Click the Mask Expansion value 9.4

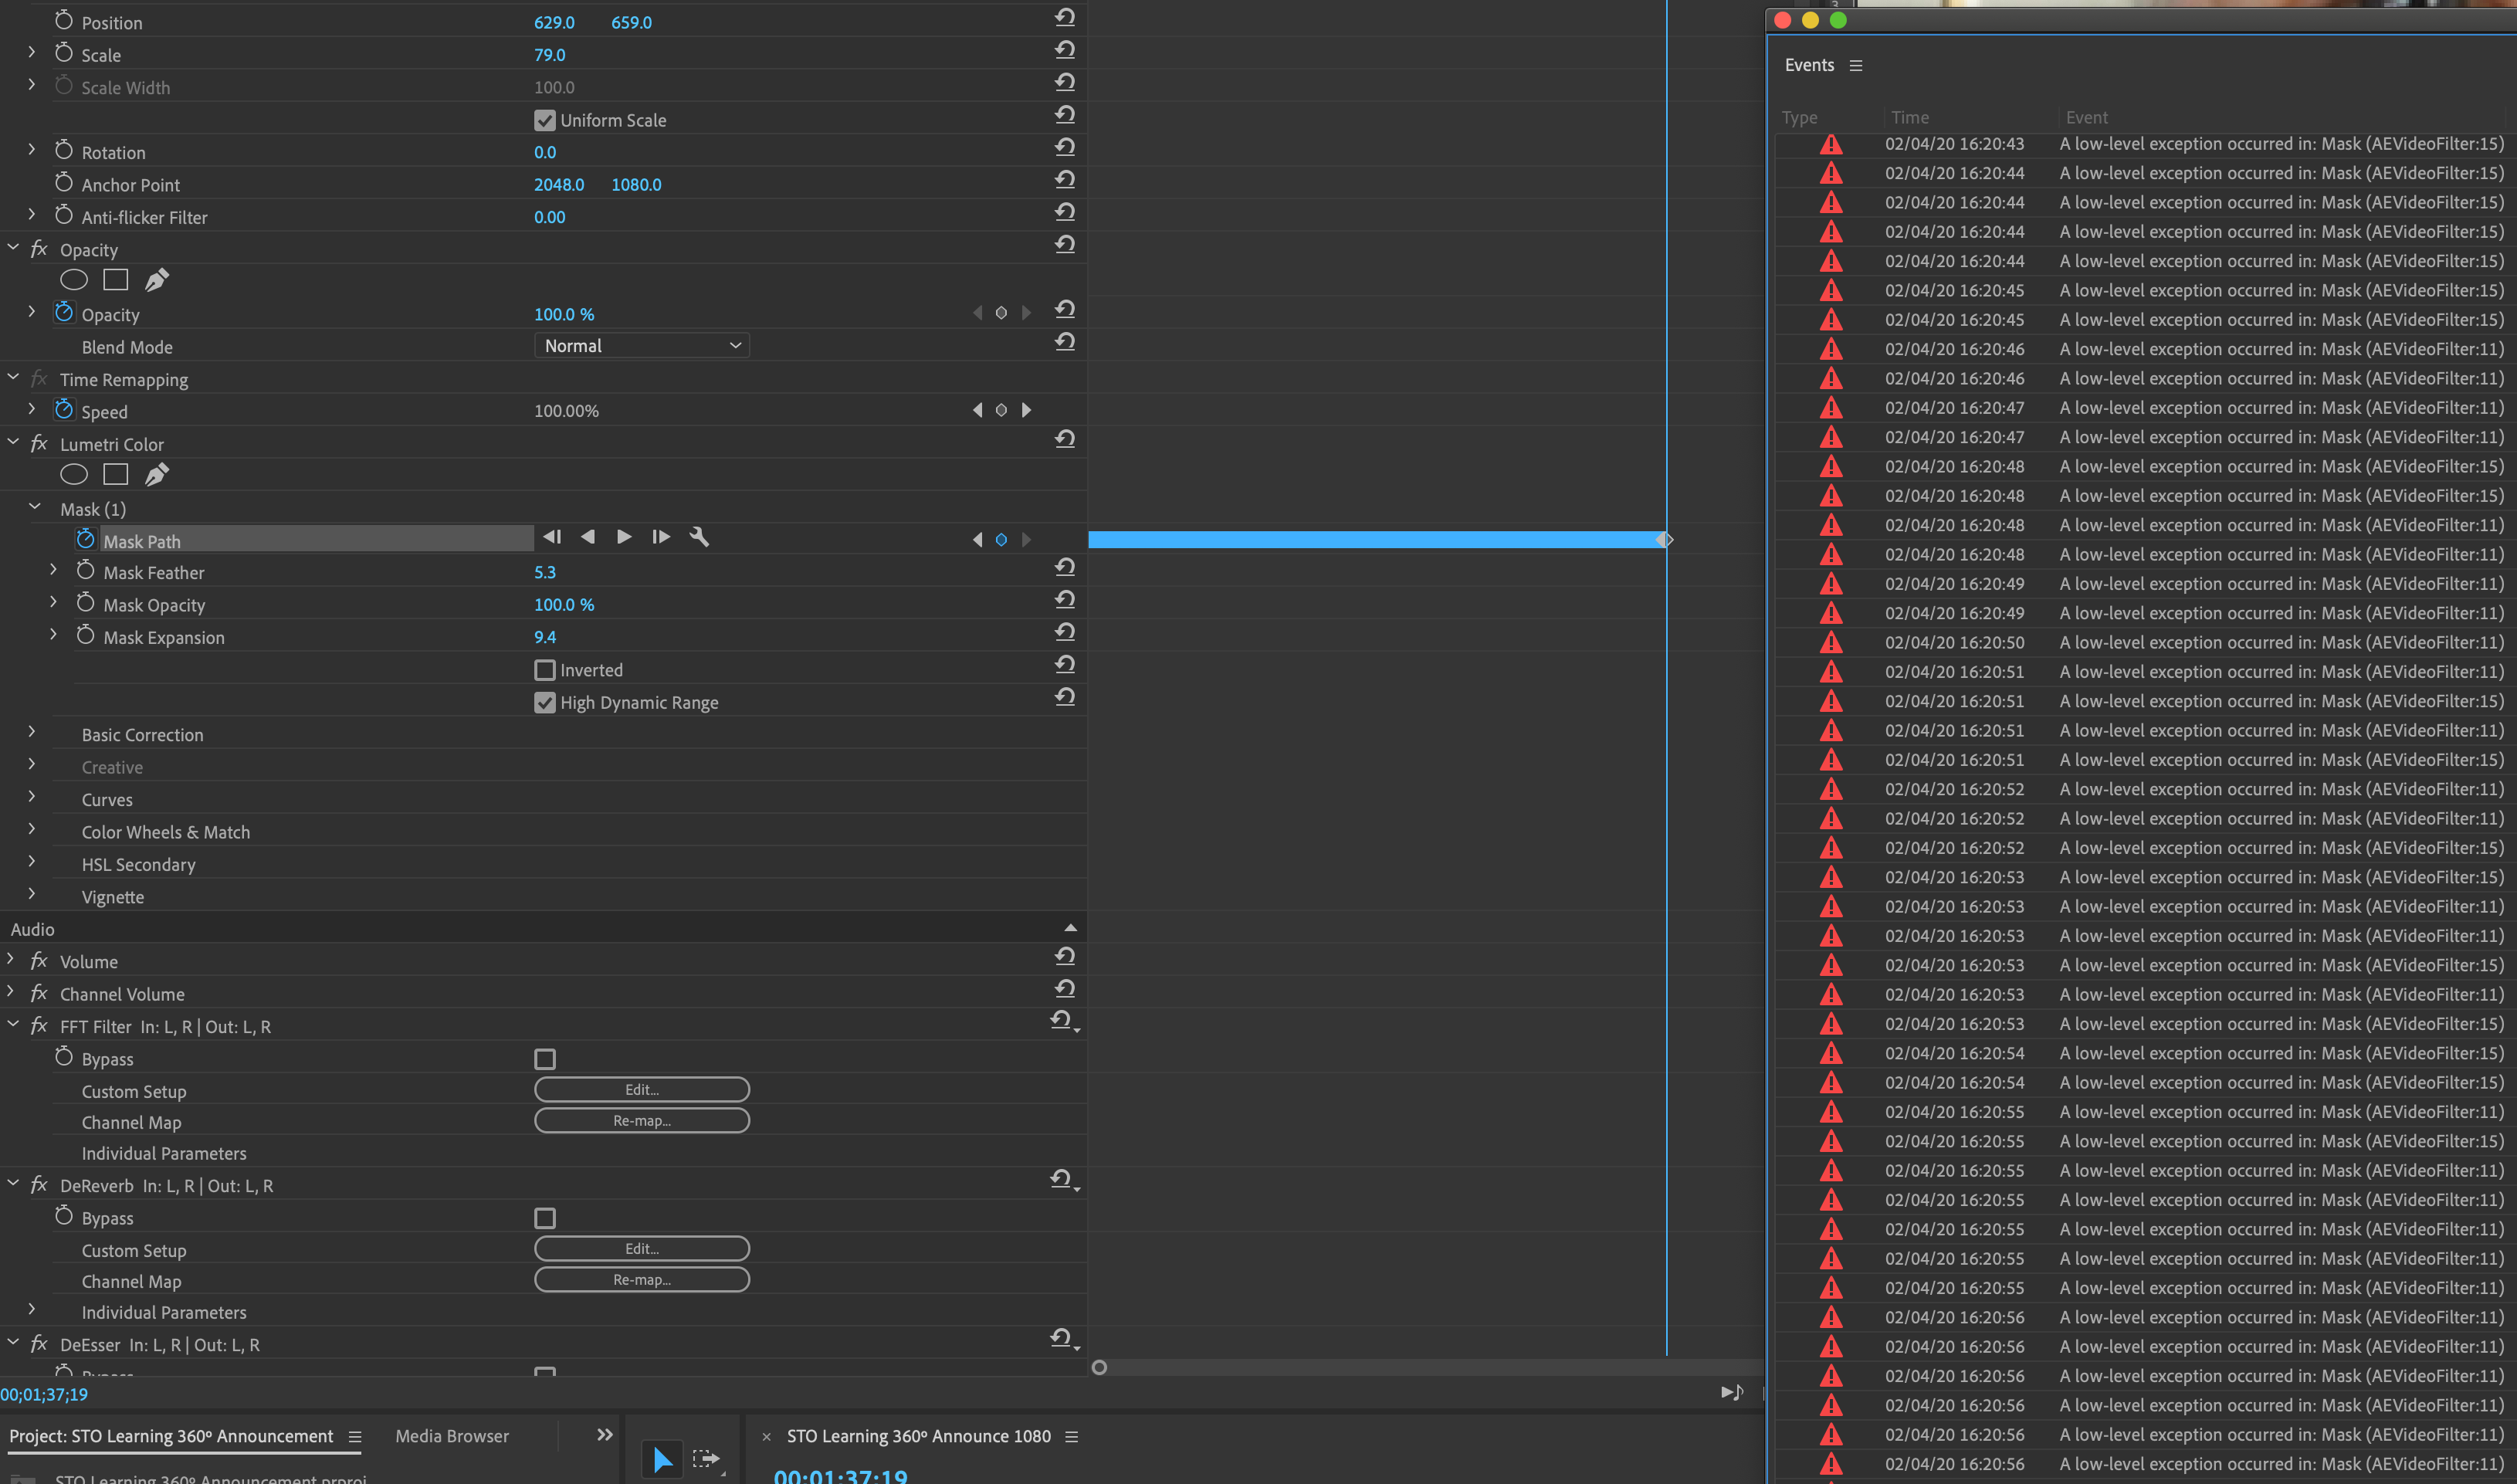(545, 638)
